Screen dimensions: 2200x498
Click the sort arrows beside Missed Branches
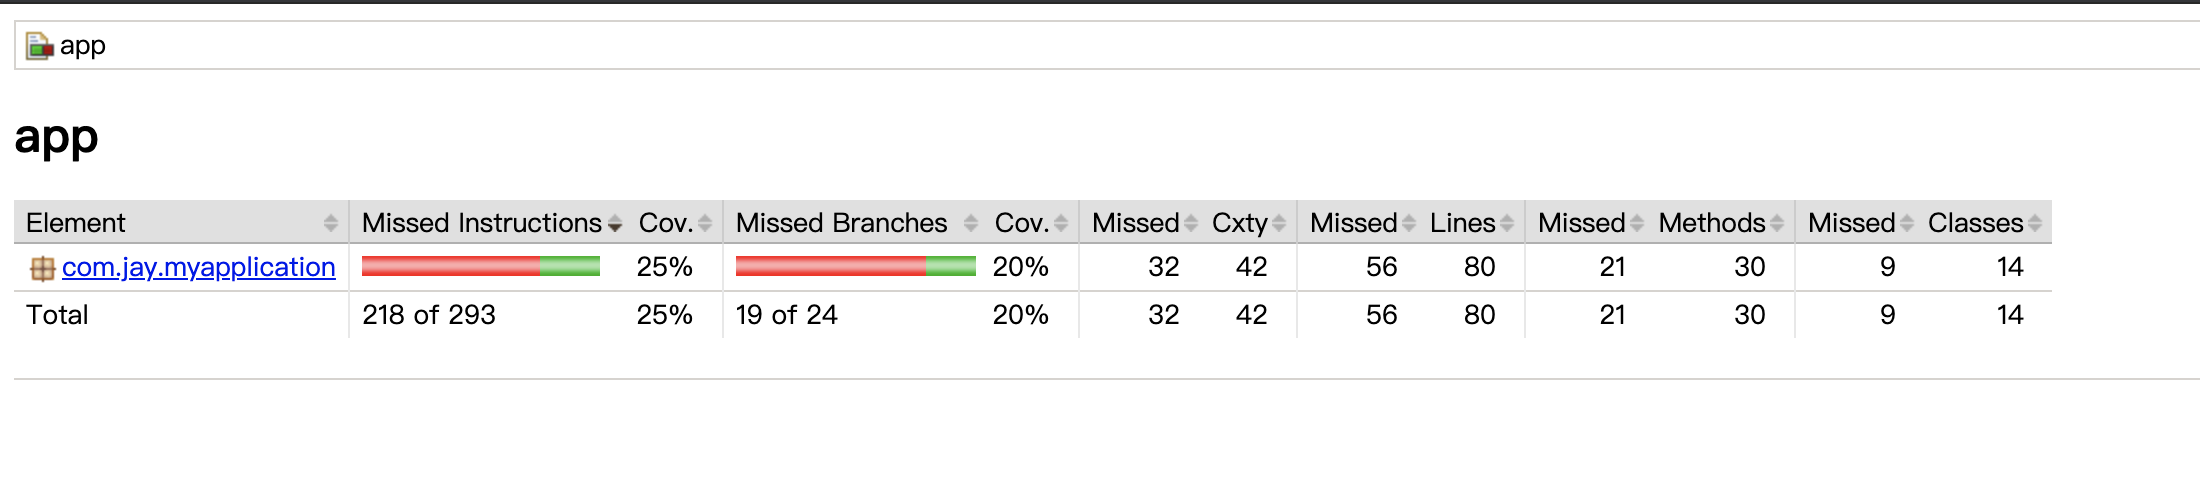click(970, 223)
